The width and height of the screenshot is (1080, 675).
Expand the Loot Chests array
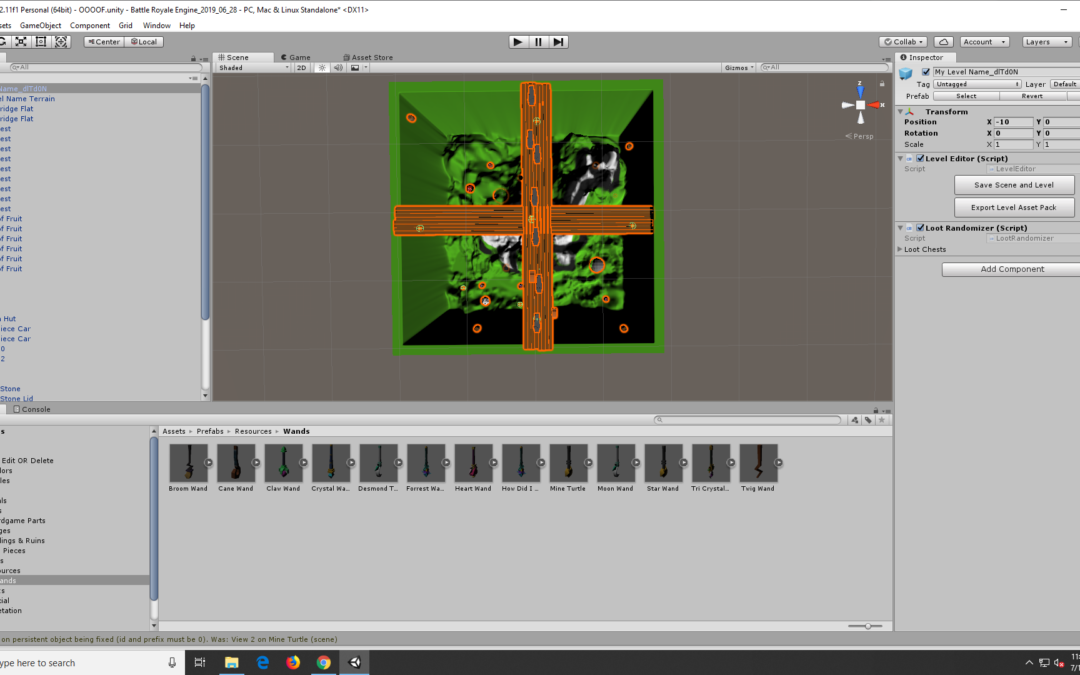click(900, 249)
